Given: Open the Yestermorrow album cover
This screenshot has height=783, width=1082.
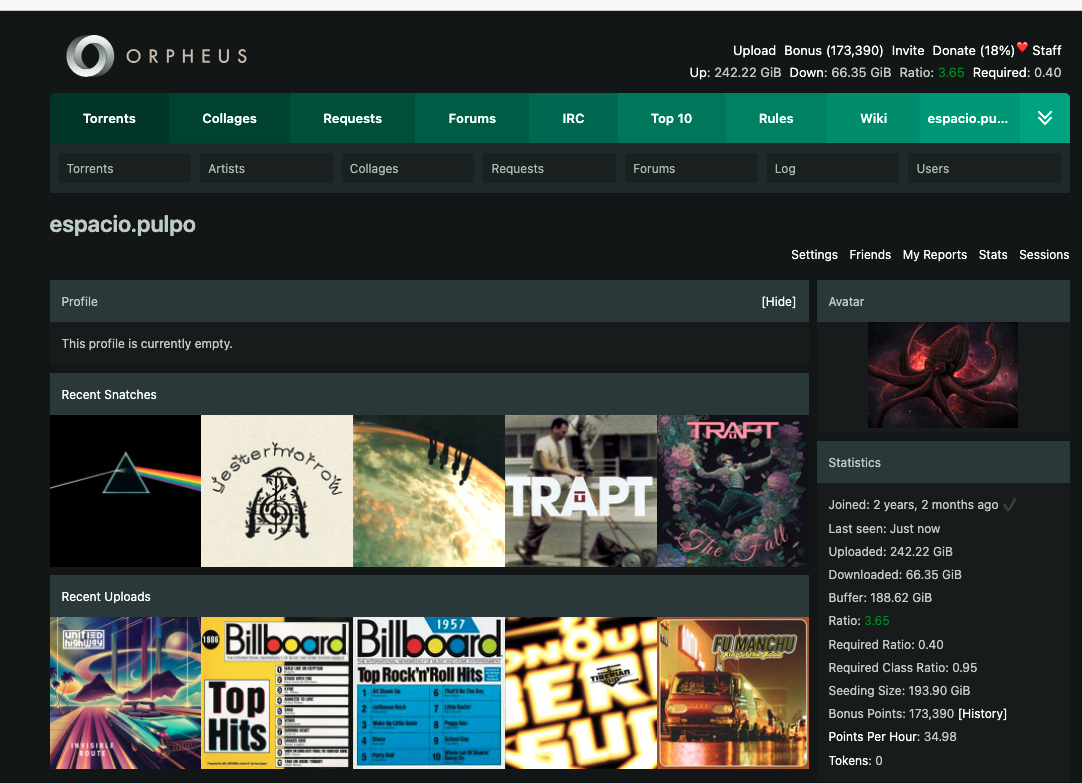Looking at the screenshot, I should pyautogui.click(x=277, y=490).
